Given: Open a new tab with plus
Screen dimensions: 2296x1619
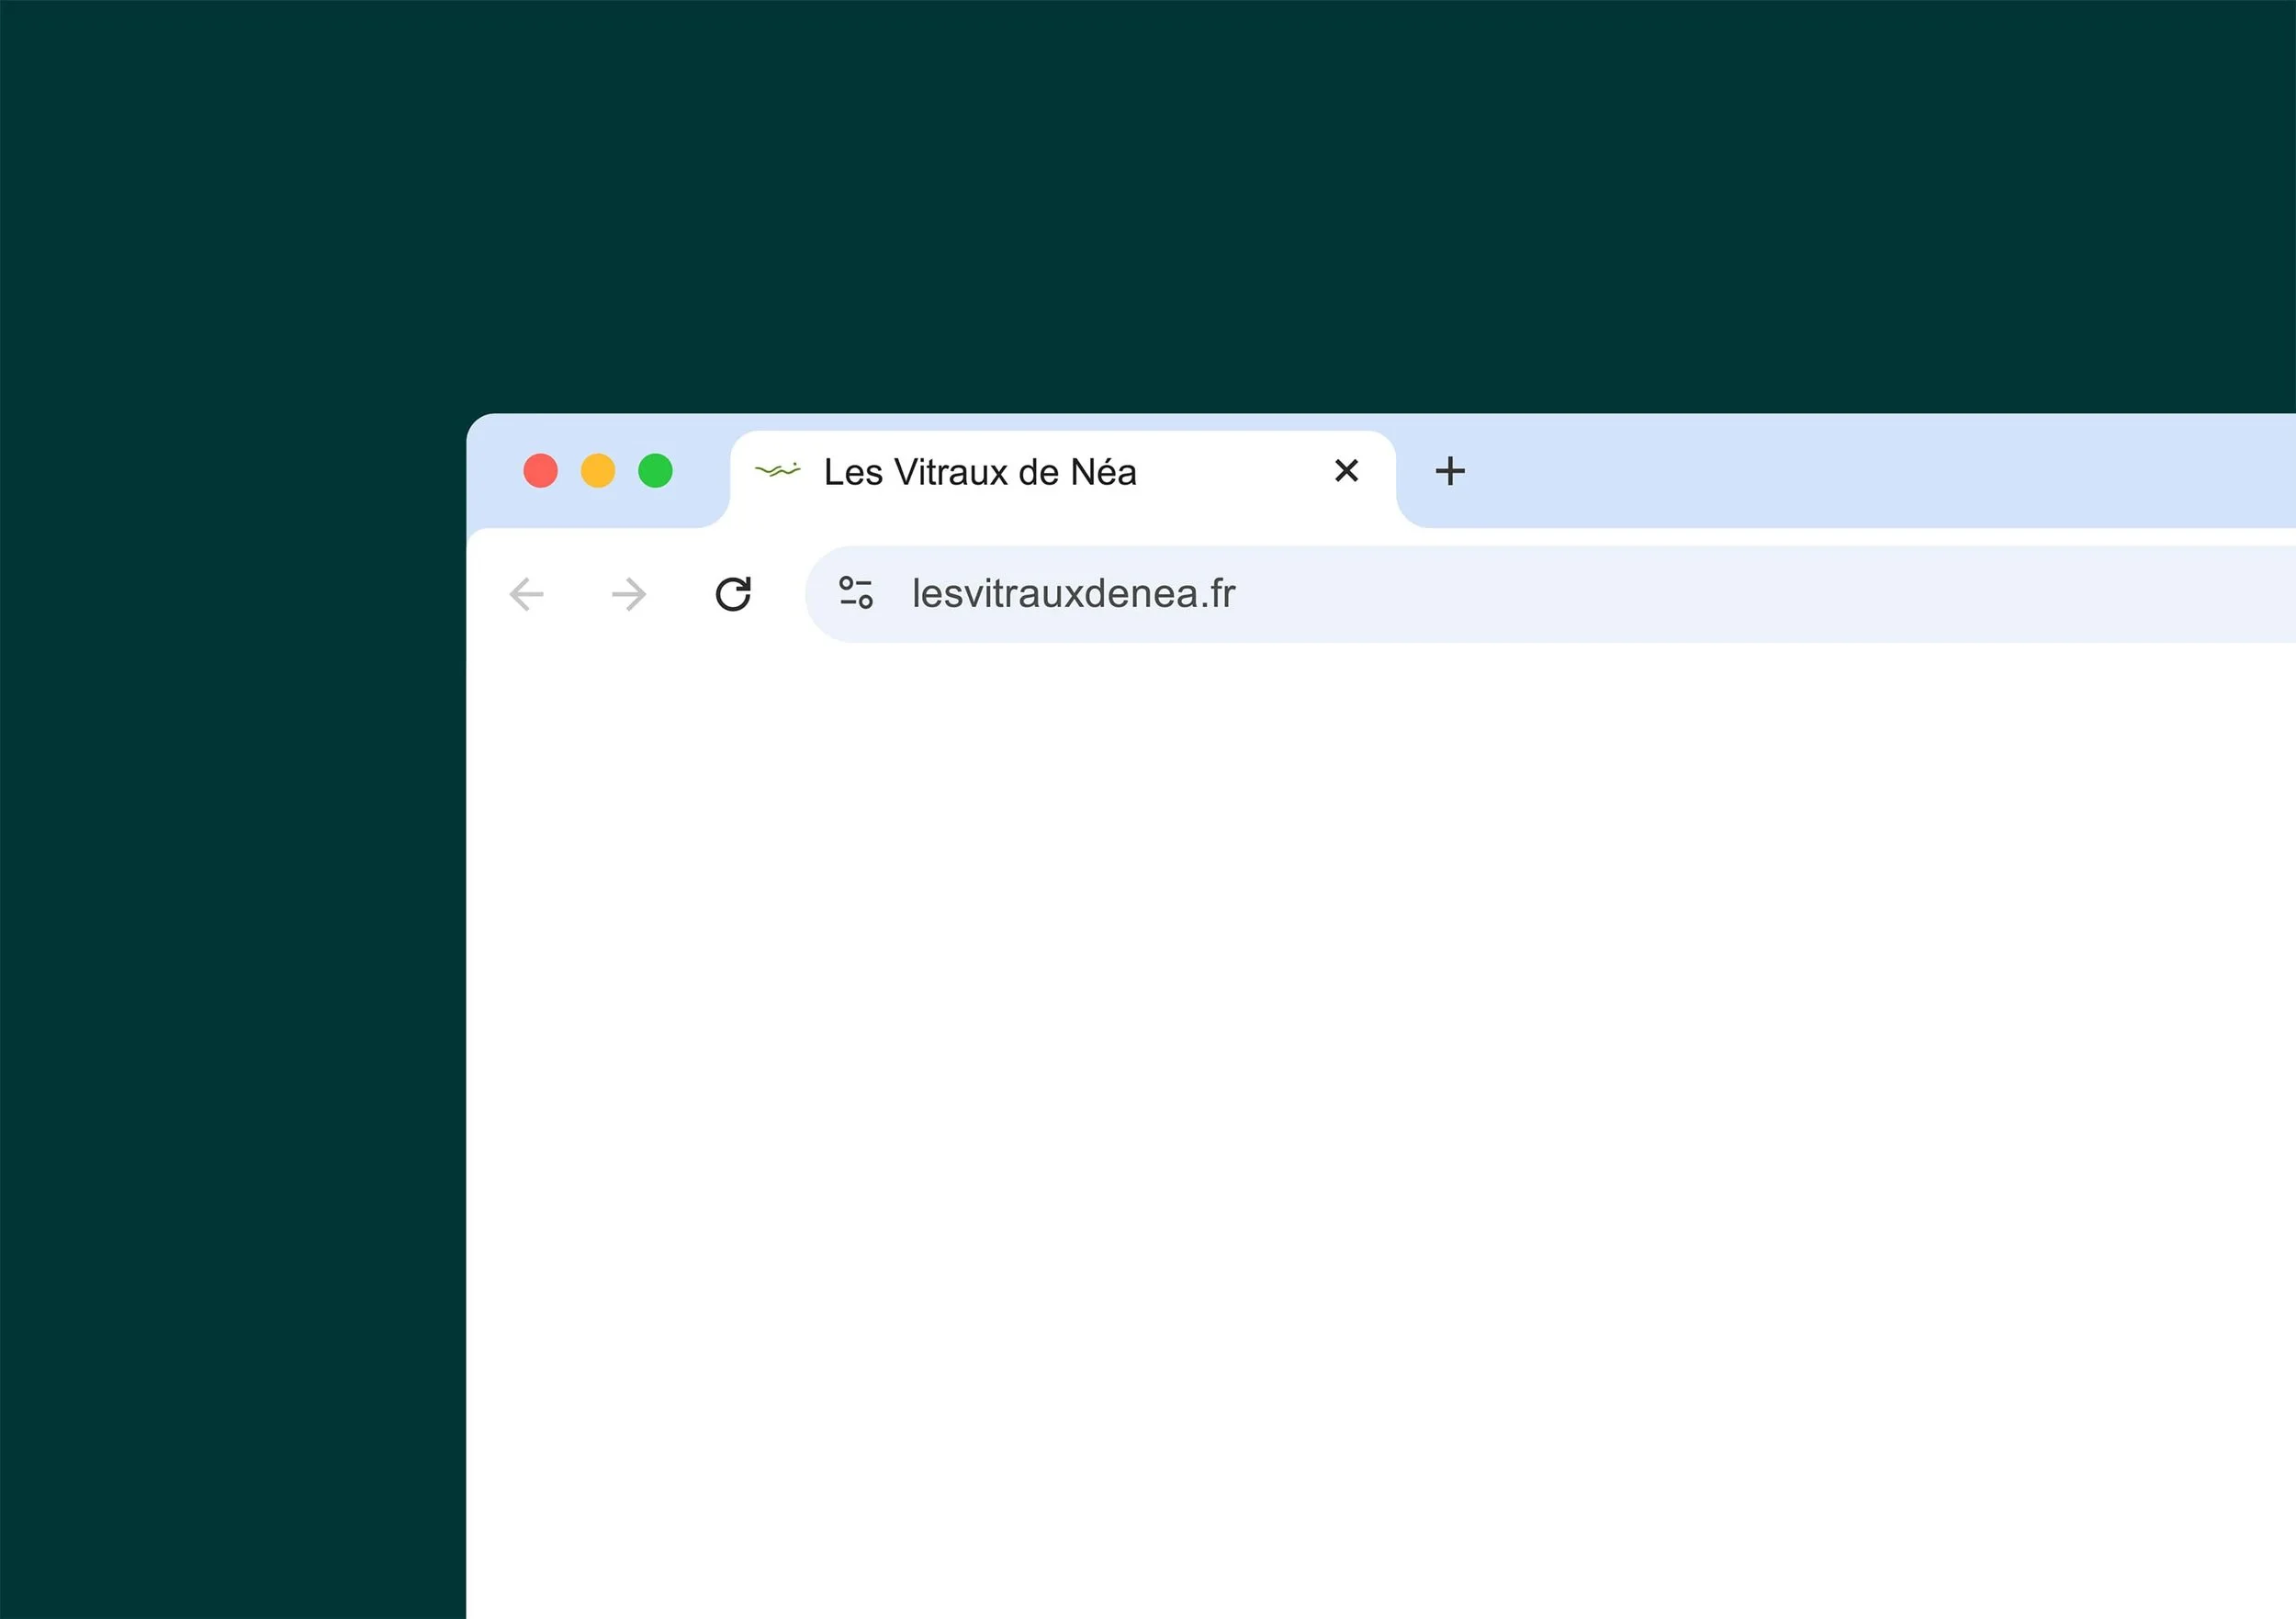Looking at the screenshot, I should coord(1450,471).
